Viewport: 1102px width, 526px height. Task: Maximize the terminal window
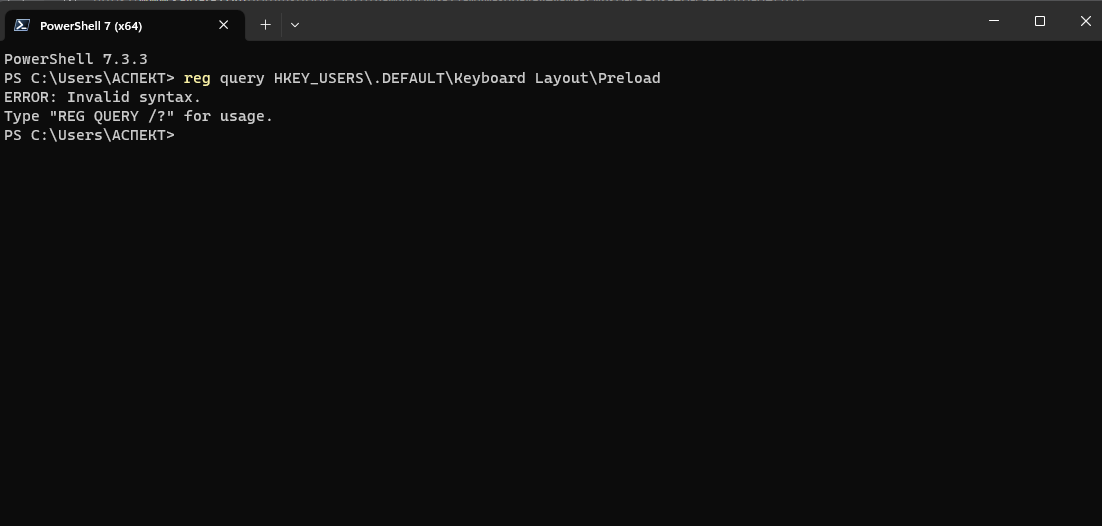[1039, 21]
